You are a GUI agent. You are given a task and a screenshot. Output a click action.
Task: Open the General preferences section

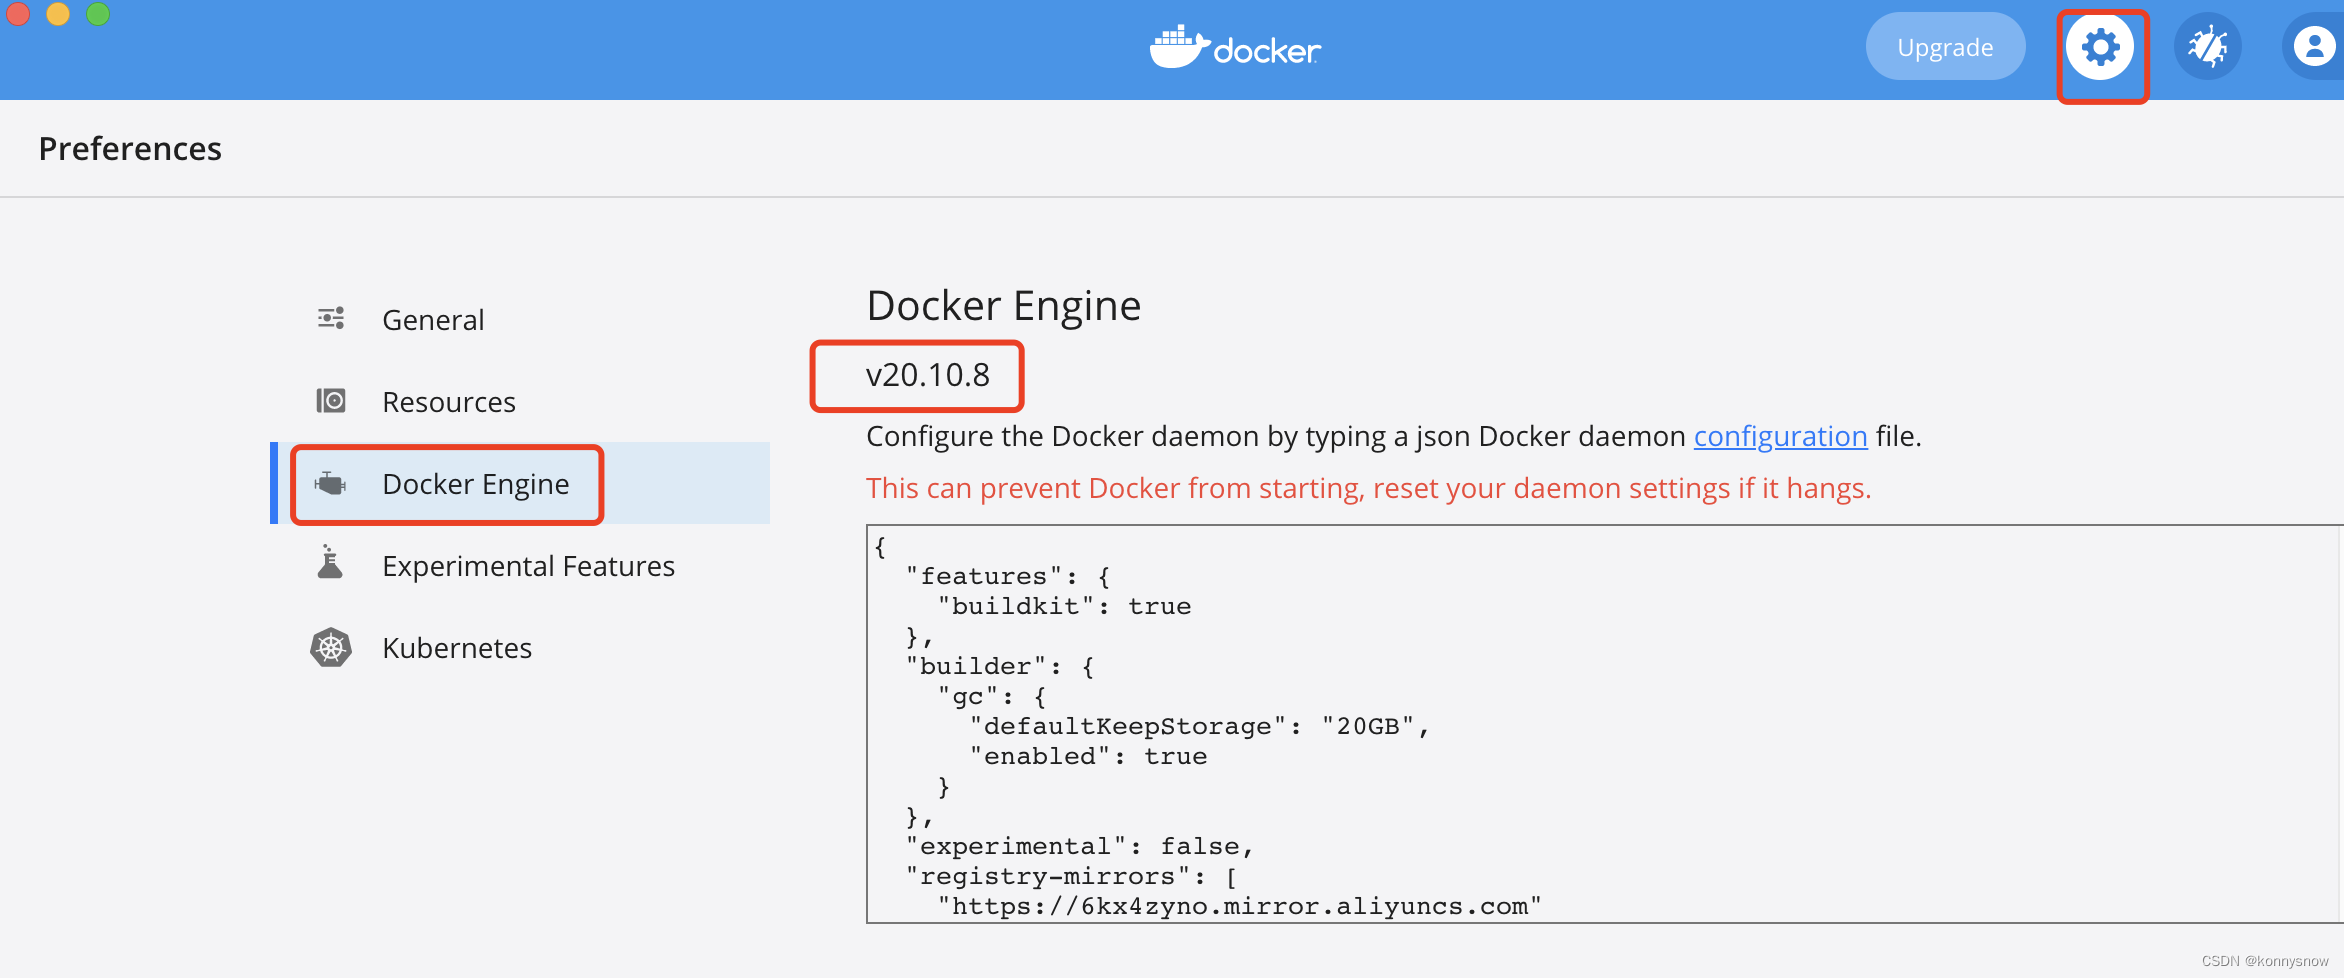(520, 320)
